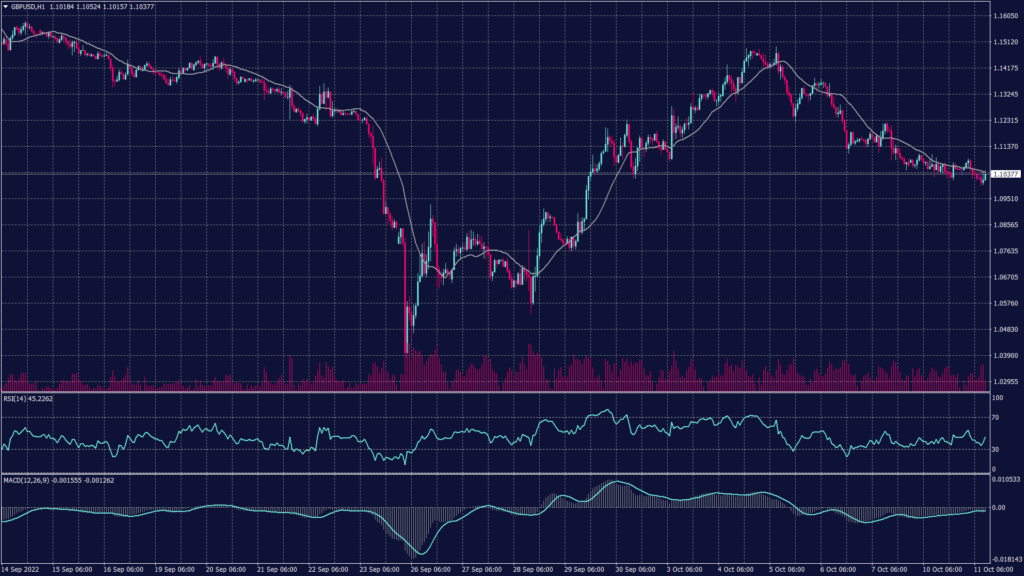
Task: Click the RSI 70 level scale label
Action: tap(997, 418)
